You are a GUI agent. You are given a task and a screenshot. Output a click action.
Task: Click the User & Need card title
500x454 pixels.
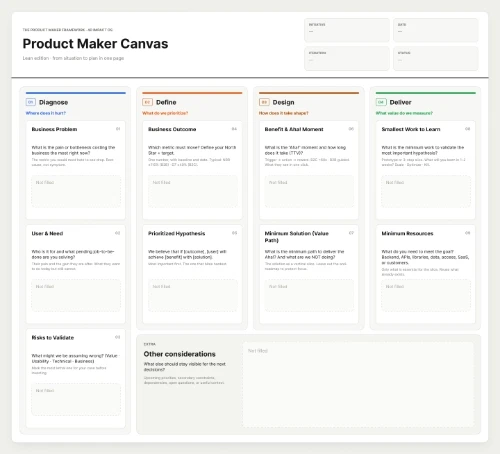pyautogui.click(x=47, y=233)
